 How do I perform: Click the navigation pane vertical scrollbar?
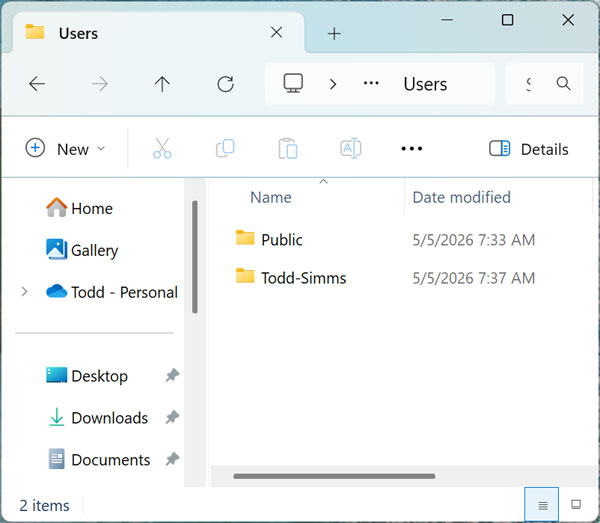(x=195, y=257)
